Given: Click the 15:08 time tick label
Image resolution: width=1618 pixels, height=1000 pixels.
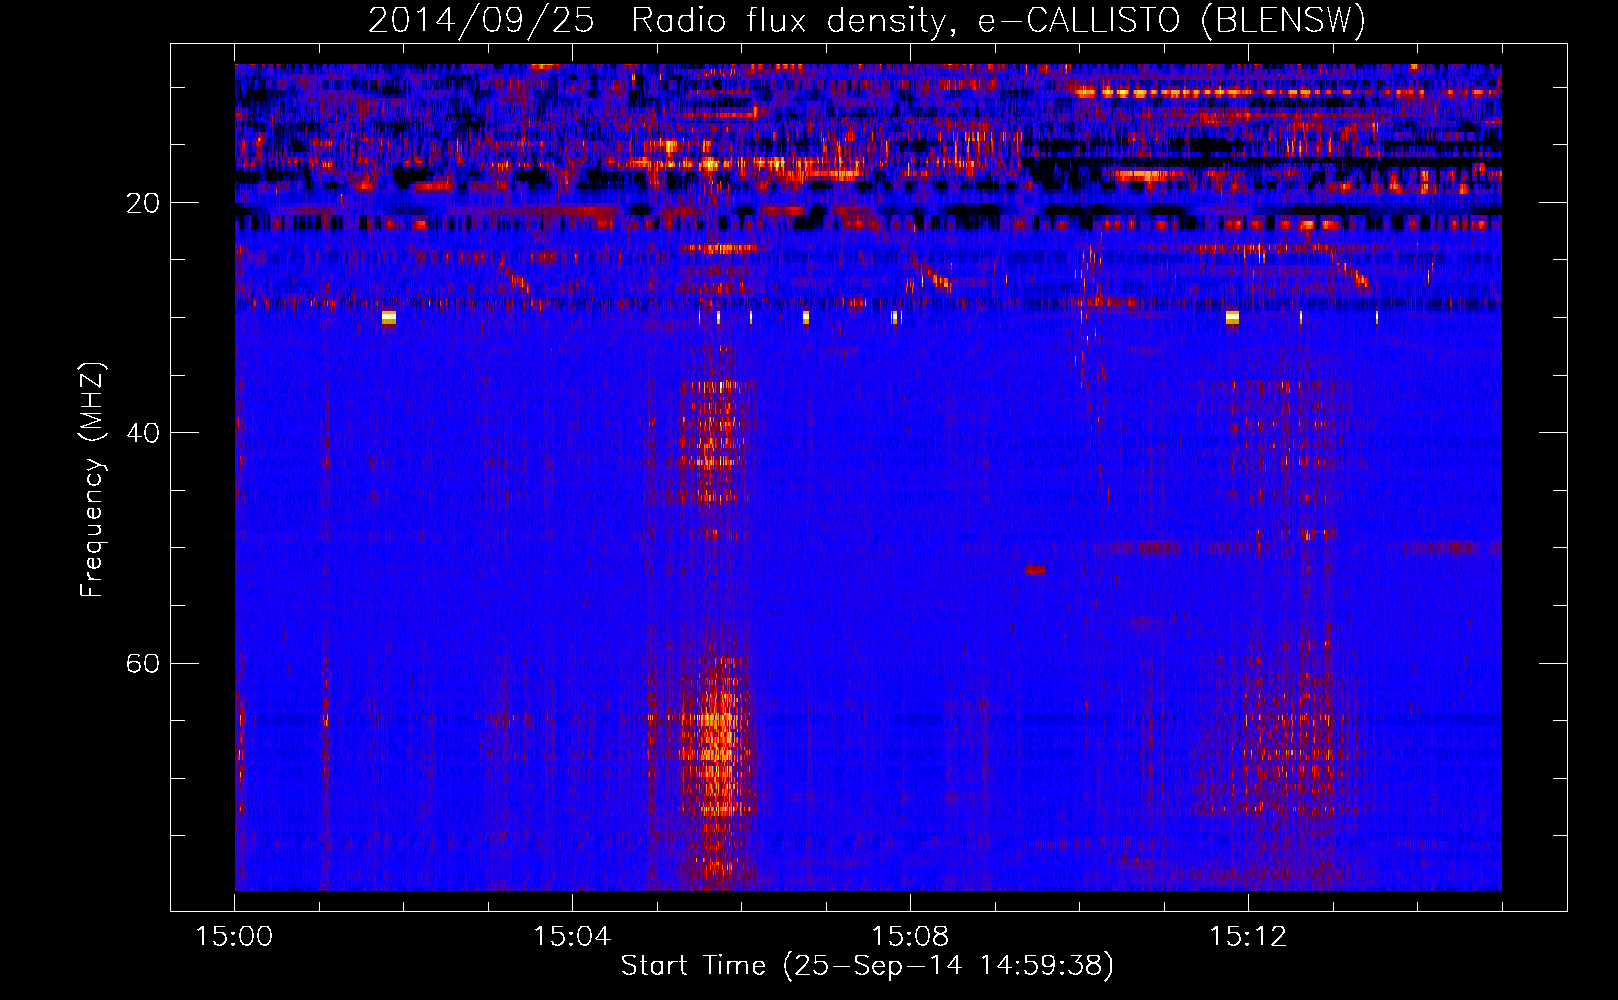Looking at the screenshot, I should [910, 937].
